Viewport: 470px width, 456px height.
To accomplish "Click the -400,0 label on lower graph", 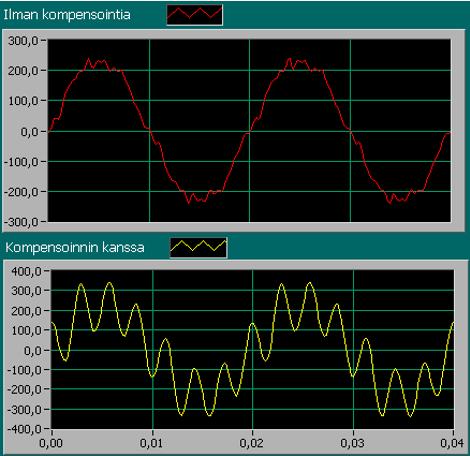I will (24, 429).
